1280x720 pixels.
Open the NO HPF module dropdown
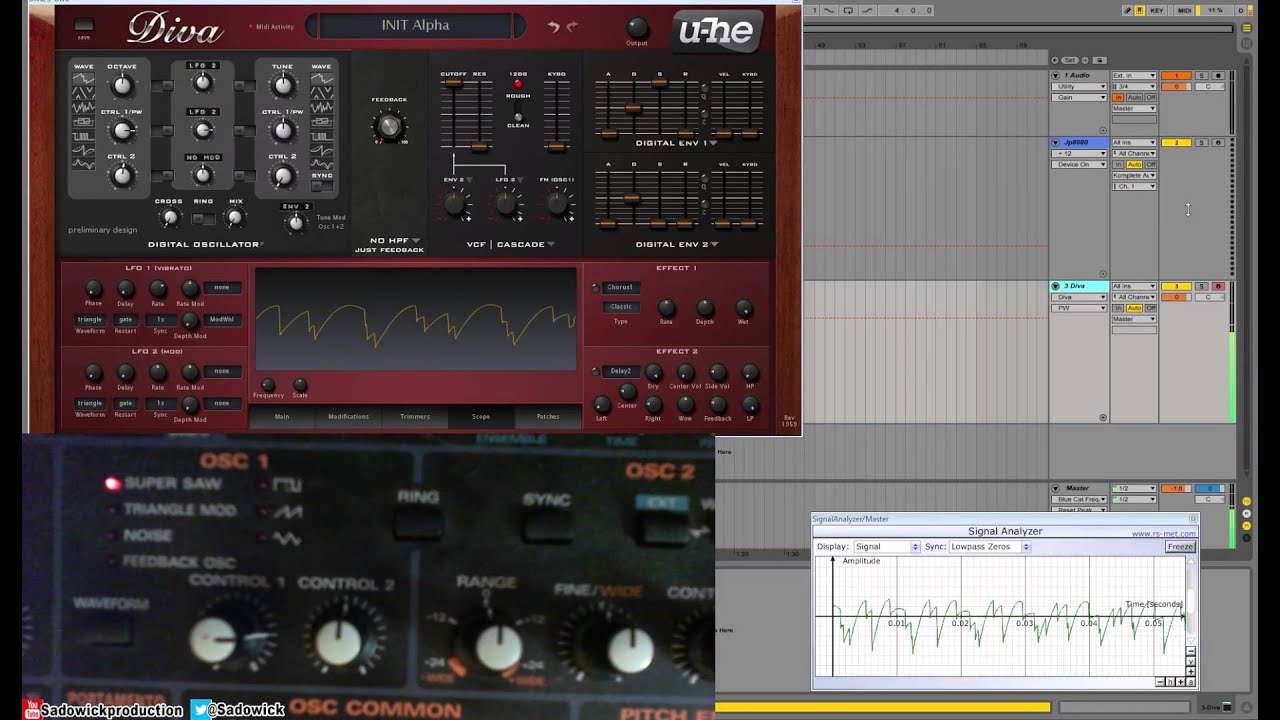[395, 240]
